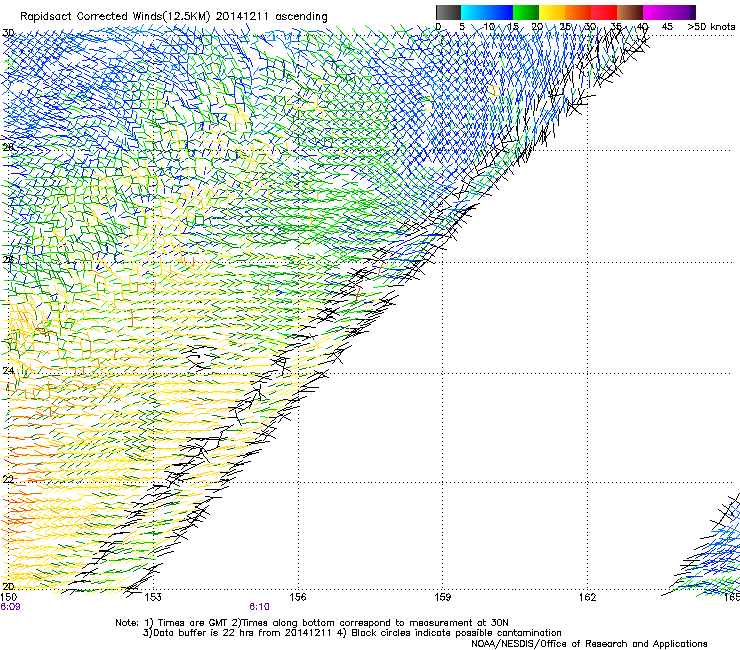
Task: Click the word 'ascending' in the title
Action: [301, 17]
